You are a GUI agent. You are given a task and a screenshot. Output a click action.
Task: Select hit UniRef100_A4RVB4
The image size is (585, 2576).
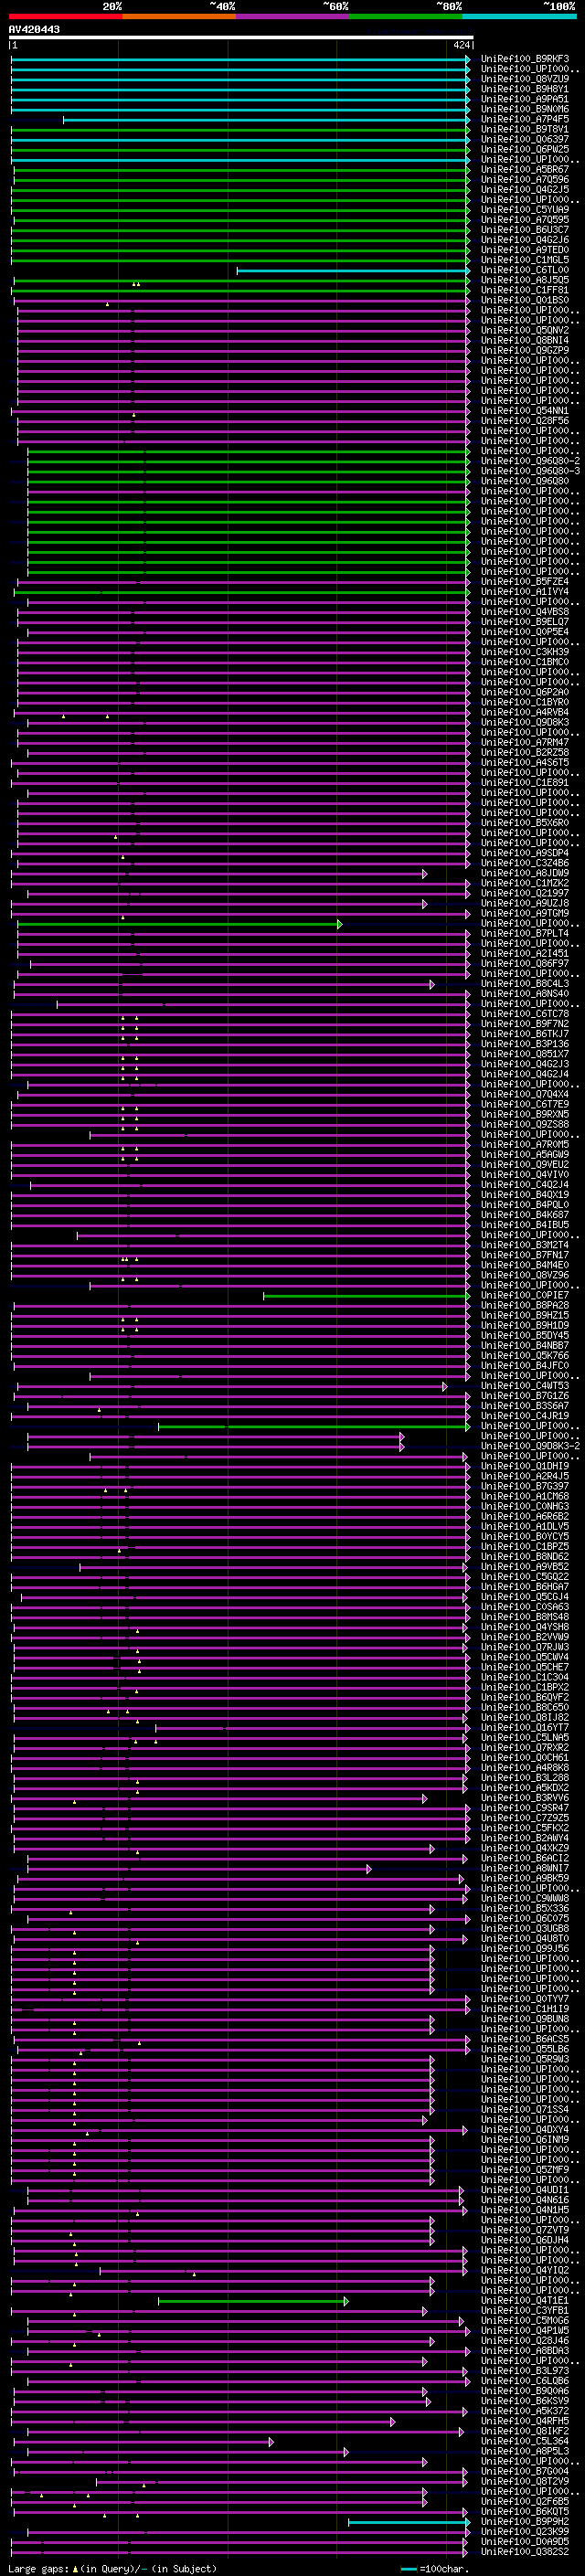click(x=524, y=712)
